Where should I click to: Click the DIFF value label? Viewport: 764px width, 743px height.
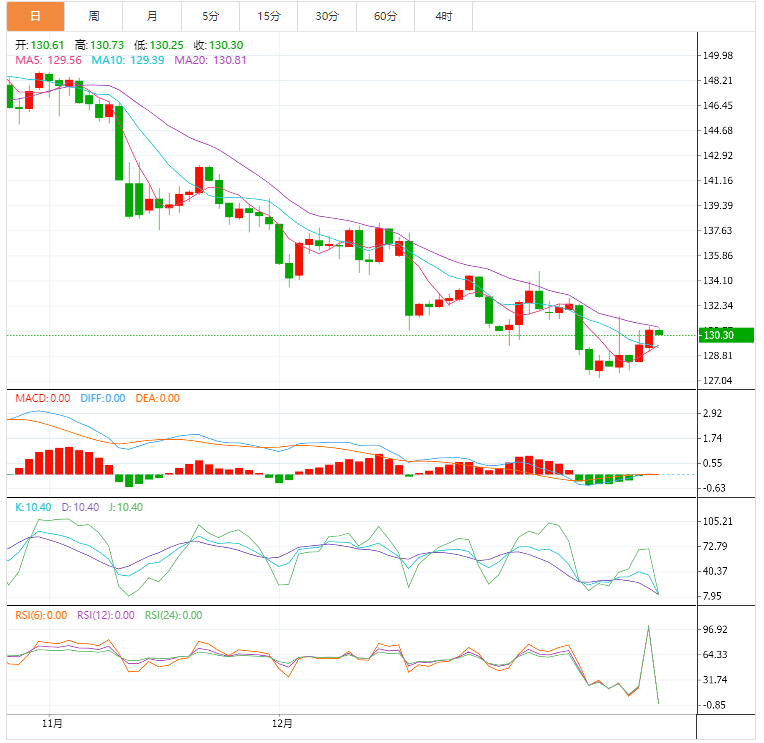pyautogui.click(x=102, y=398)
